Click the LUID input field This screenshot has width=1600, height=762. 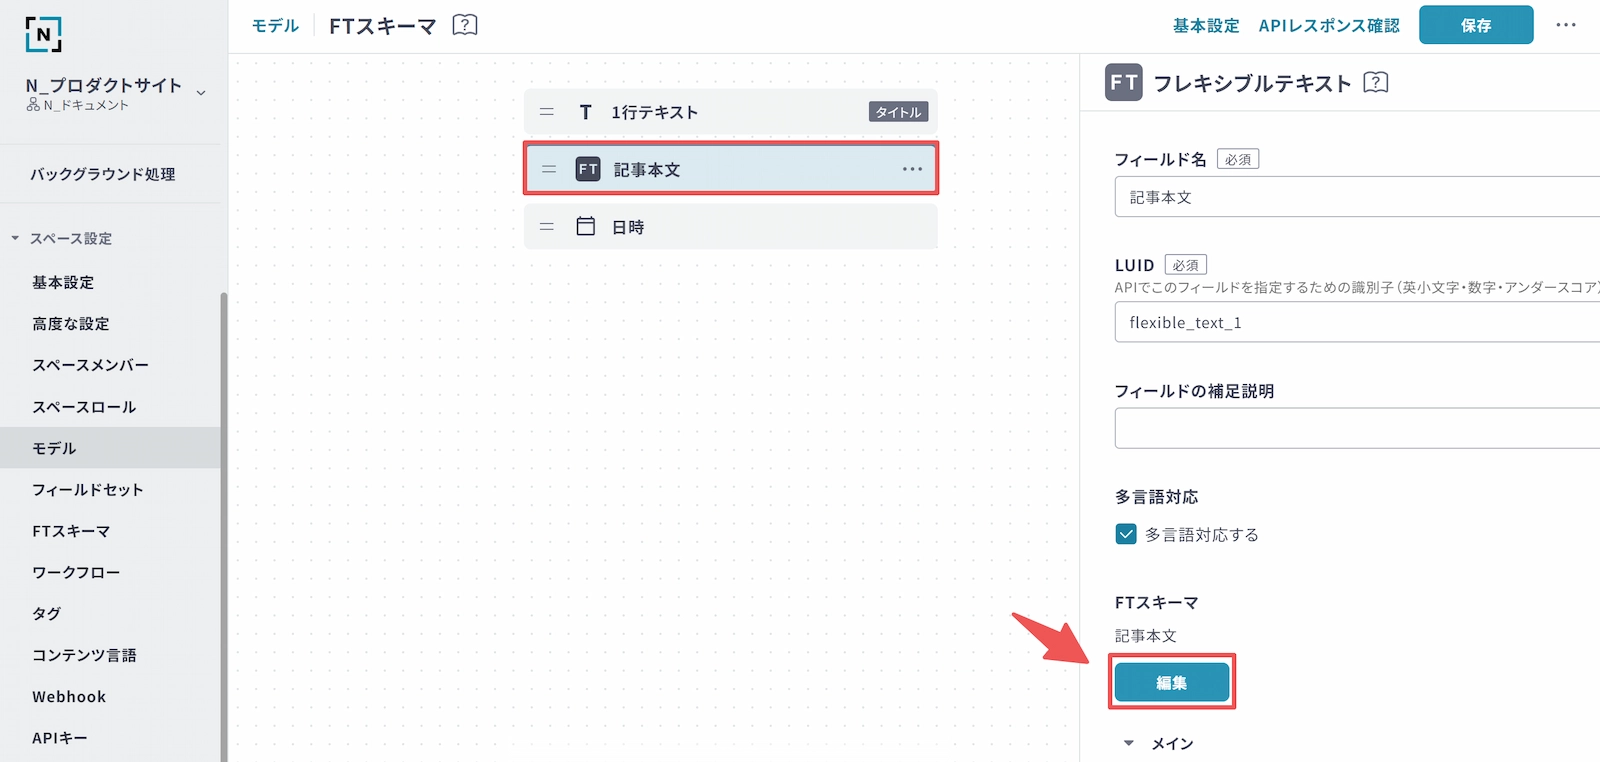click(x=1356, y=323)
